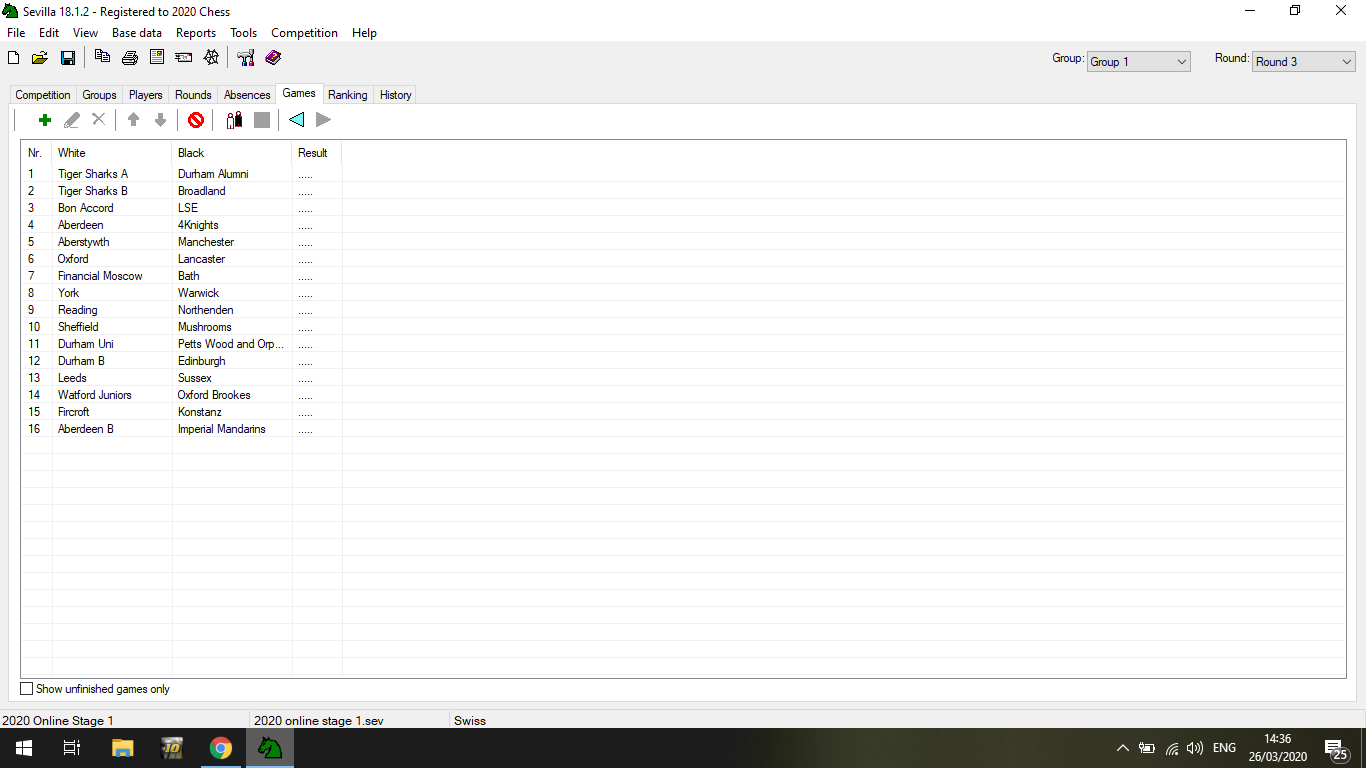Switch to the Absences tab
Image resolution: width=1366 pixels, height=768 pixels.
247,95
